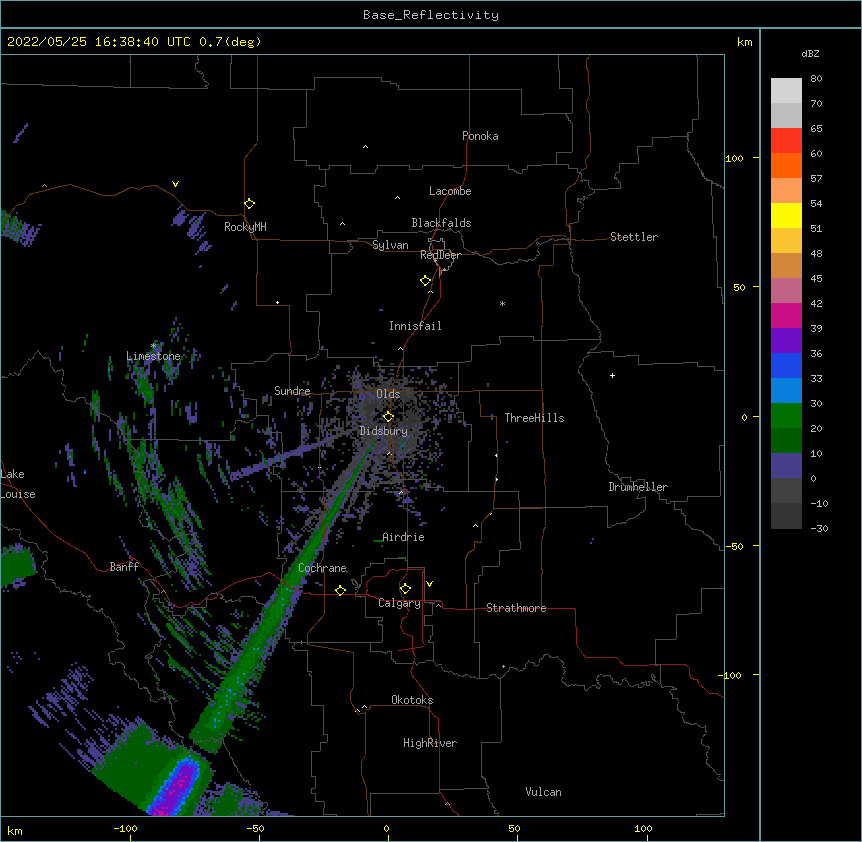Click the Base_Reflectivity title text
862x842 pixels.
(430, 15)
